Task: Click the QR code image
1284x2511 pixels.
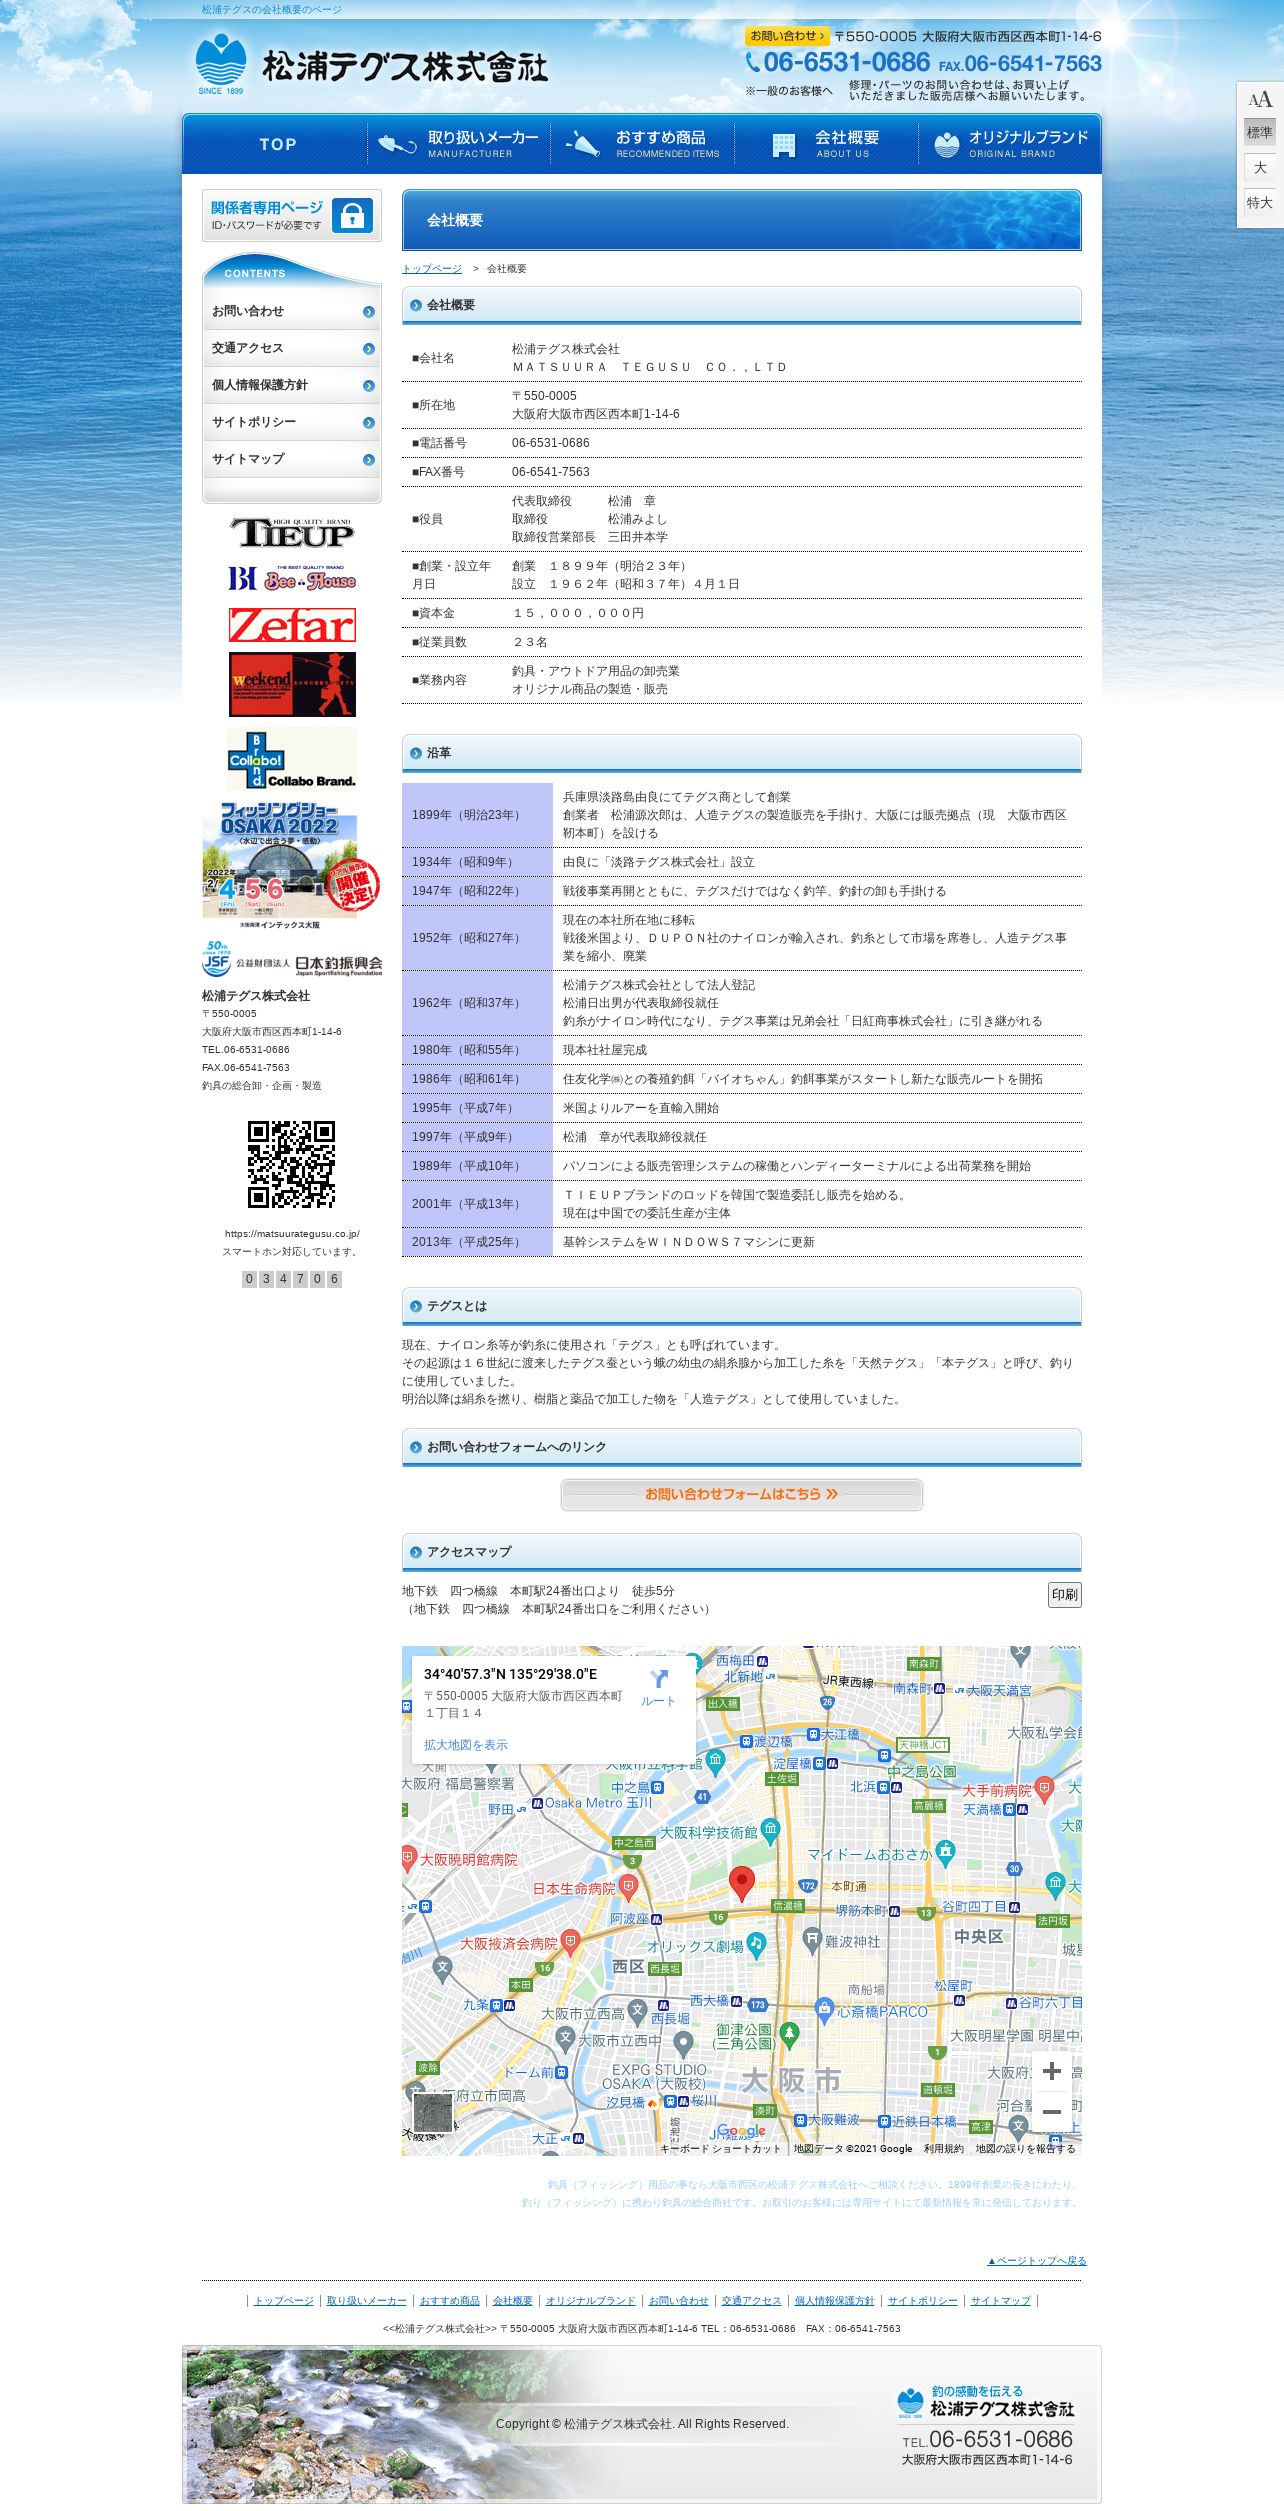Action: coord(291,1164)
